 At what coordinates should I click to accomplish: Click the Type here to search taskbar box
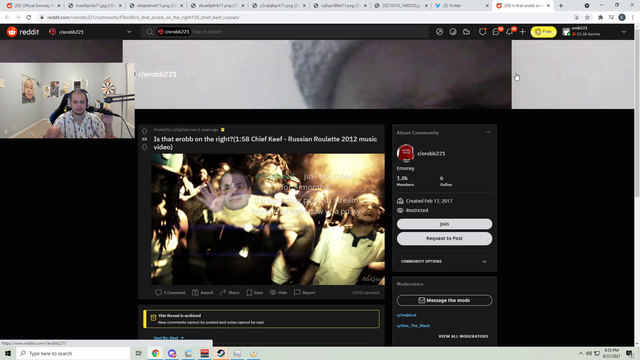click(73, 353)
